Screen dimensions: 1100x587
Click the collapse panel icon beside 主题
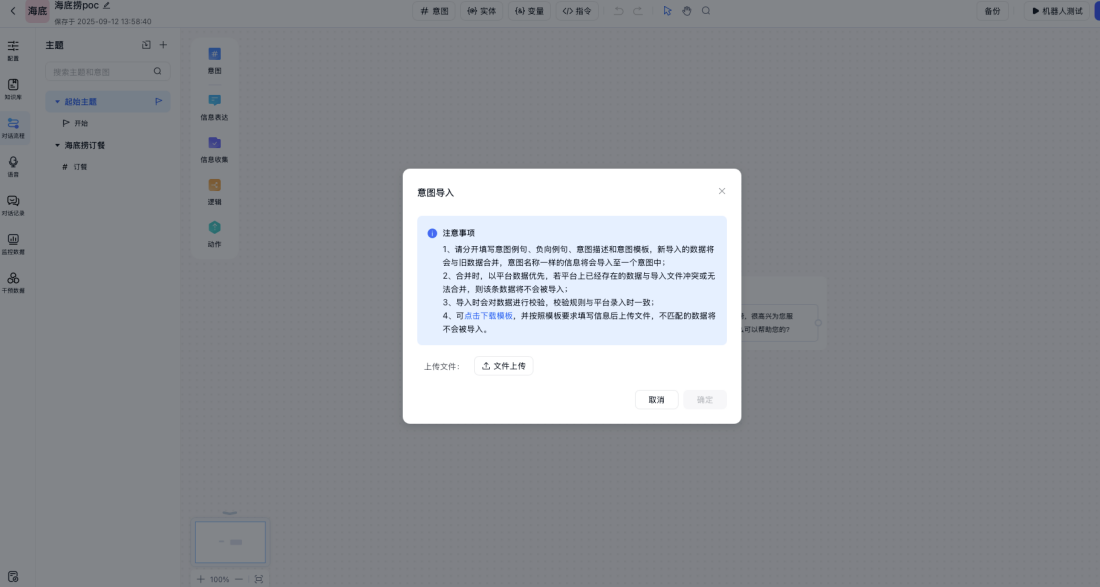pos(146,44)
